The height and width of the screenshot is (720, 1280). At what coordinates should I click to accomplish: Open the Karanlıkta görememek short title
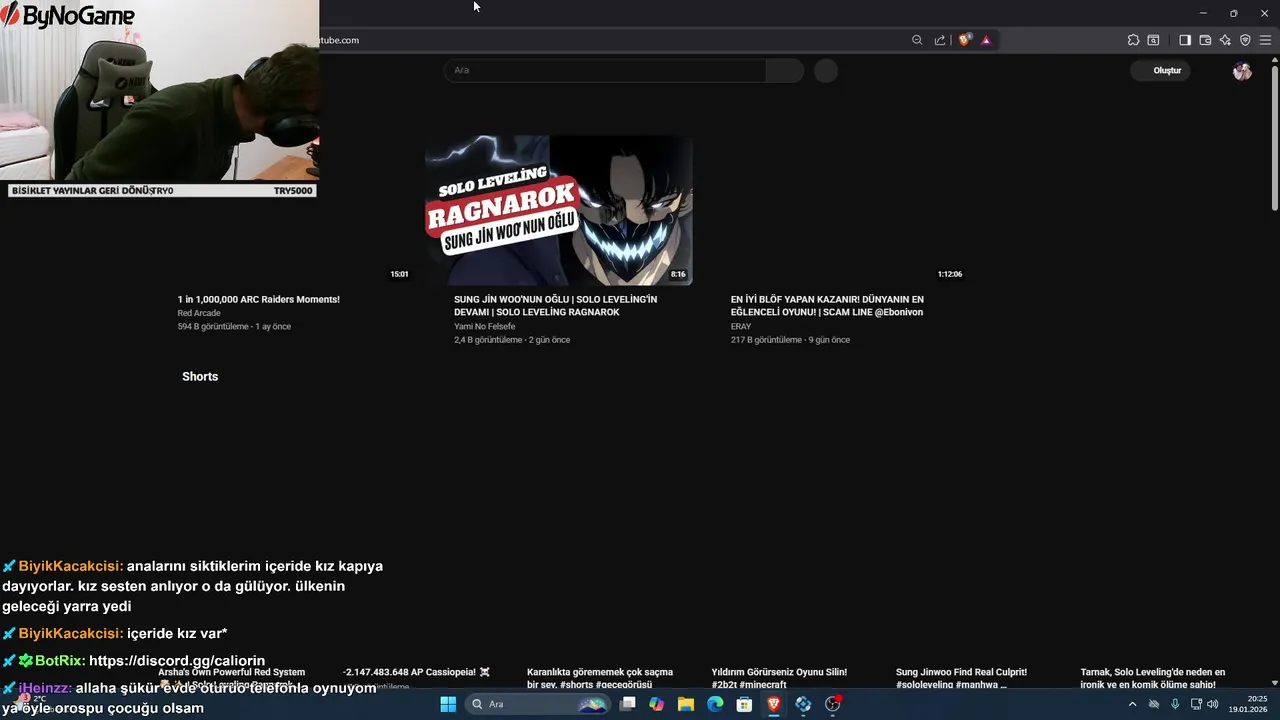(600, 678)
